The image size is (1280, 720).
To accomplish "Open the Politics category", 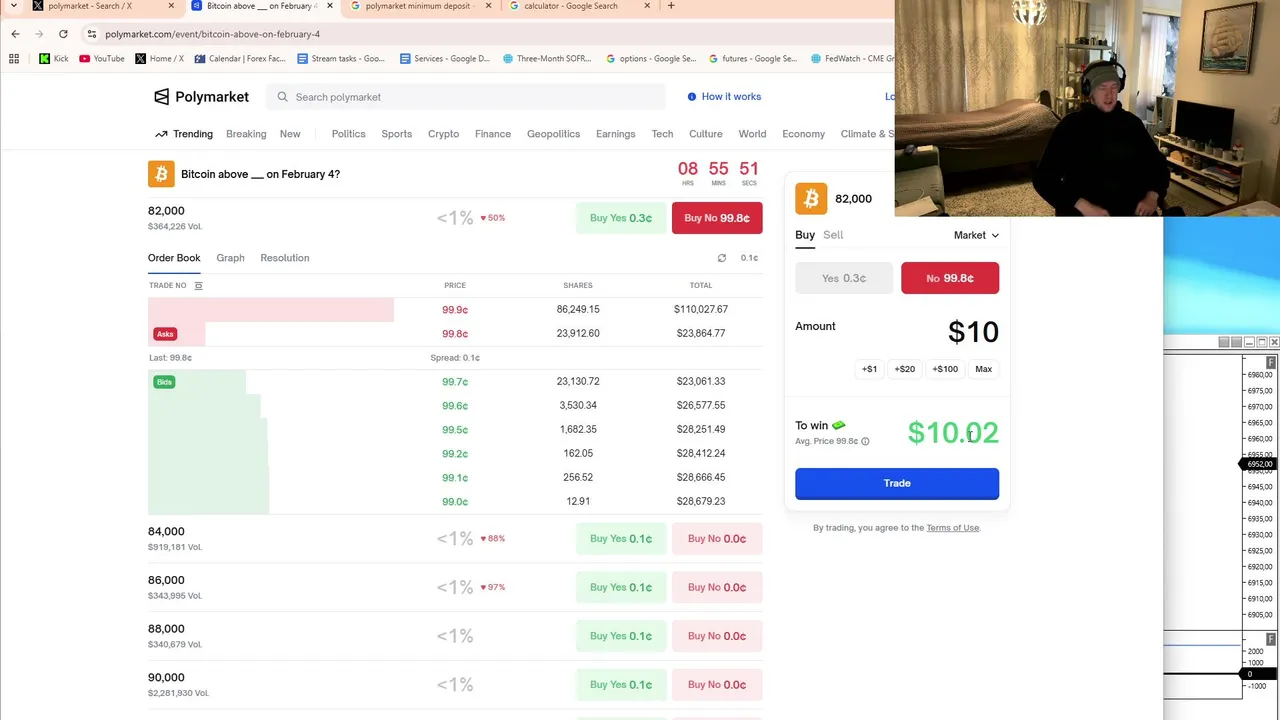I will click(349, 134).
